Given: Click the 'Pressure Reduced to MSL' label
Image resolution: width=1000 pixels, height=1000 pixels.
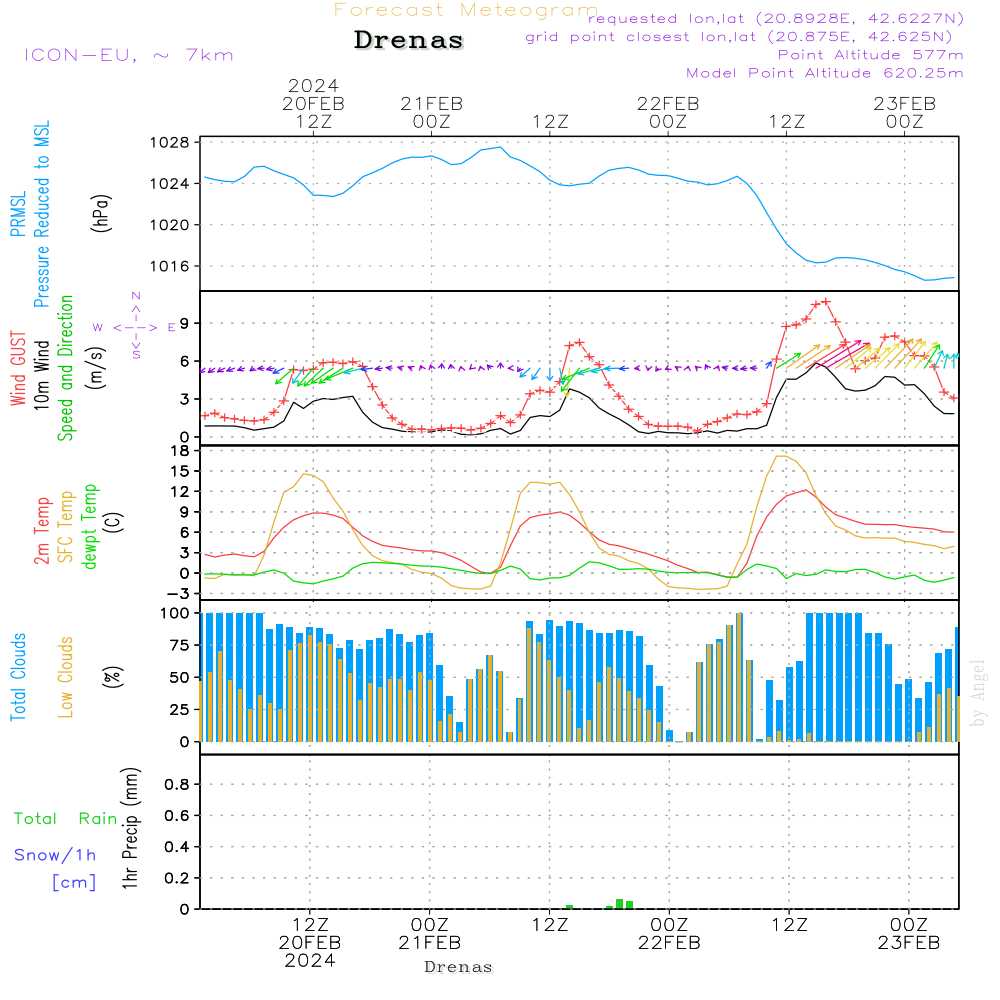Looking at the screenshot, I should [x=41, y=214].
